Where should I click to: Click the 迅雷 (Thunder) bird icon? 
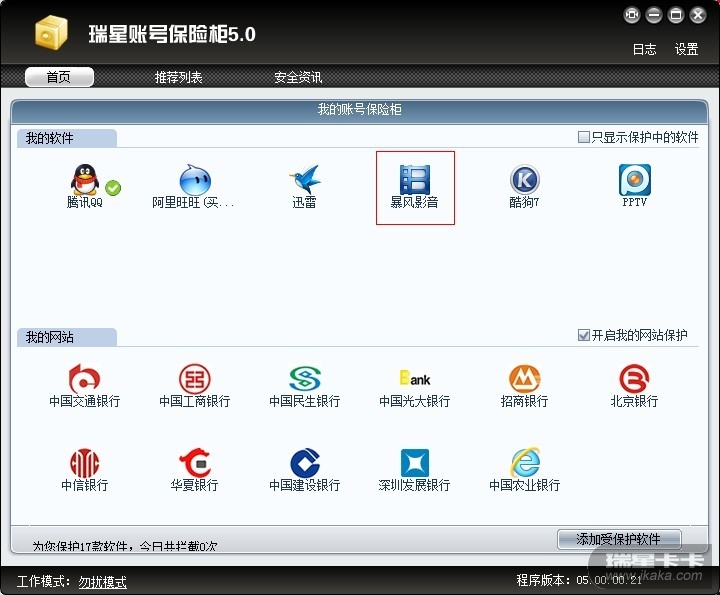(304, 180)
